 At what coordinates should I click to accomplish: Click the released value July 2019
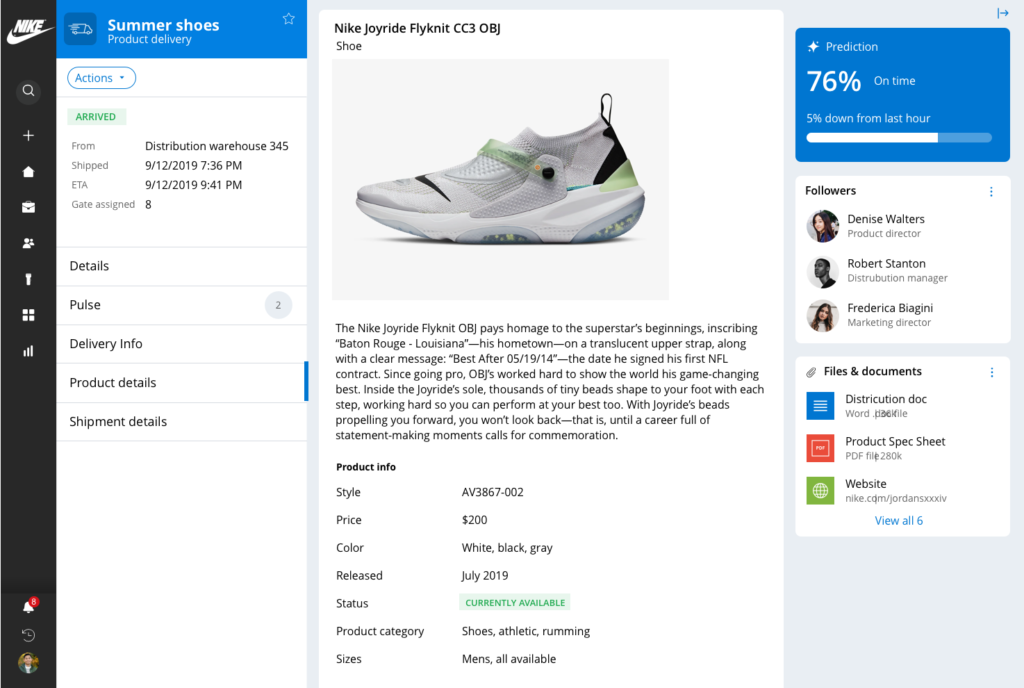485,575
